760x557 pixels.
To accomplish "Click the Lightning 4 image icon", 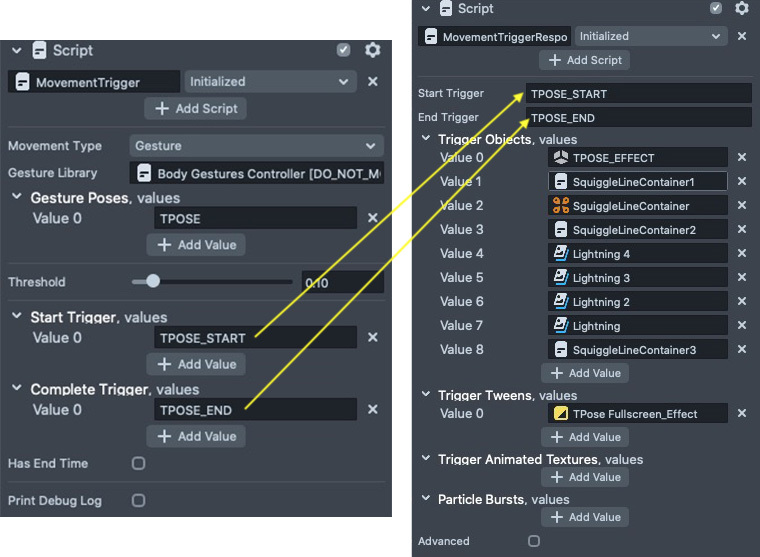I will coord(561,254).
